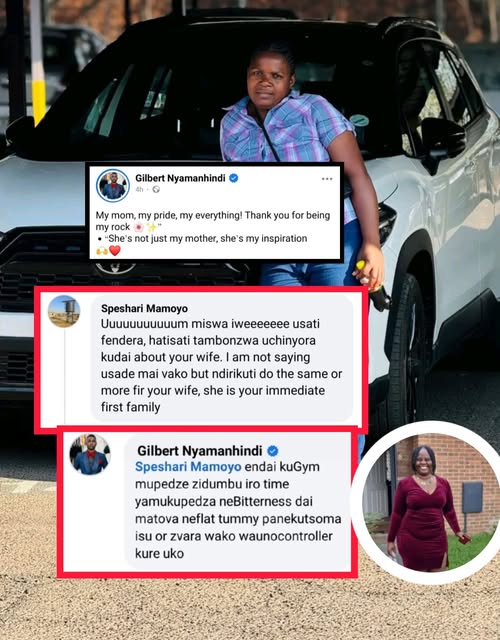Image resolution: width=500 pixels, height=640 pixels.
Task: Click the sparkles emoji after 'my rock'
Action: (151, 227)
